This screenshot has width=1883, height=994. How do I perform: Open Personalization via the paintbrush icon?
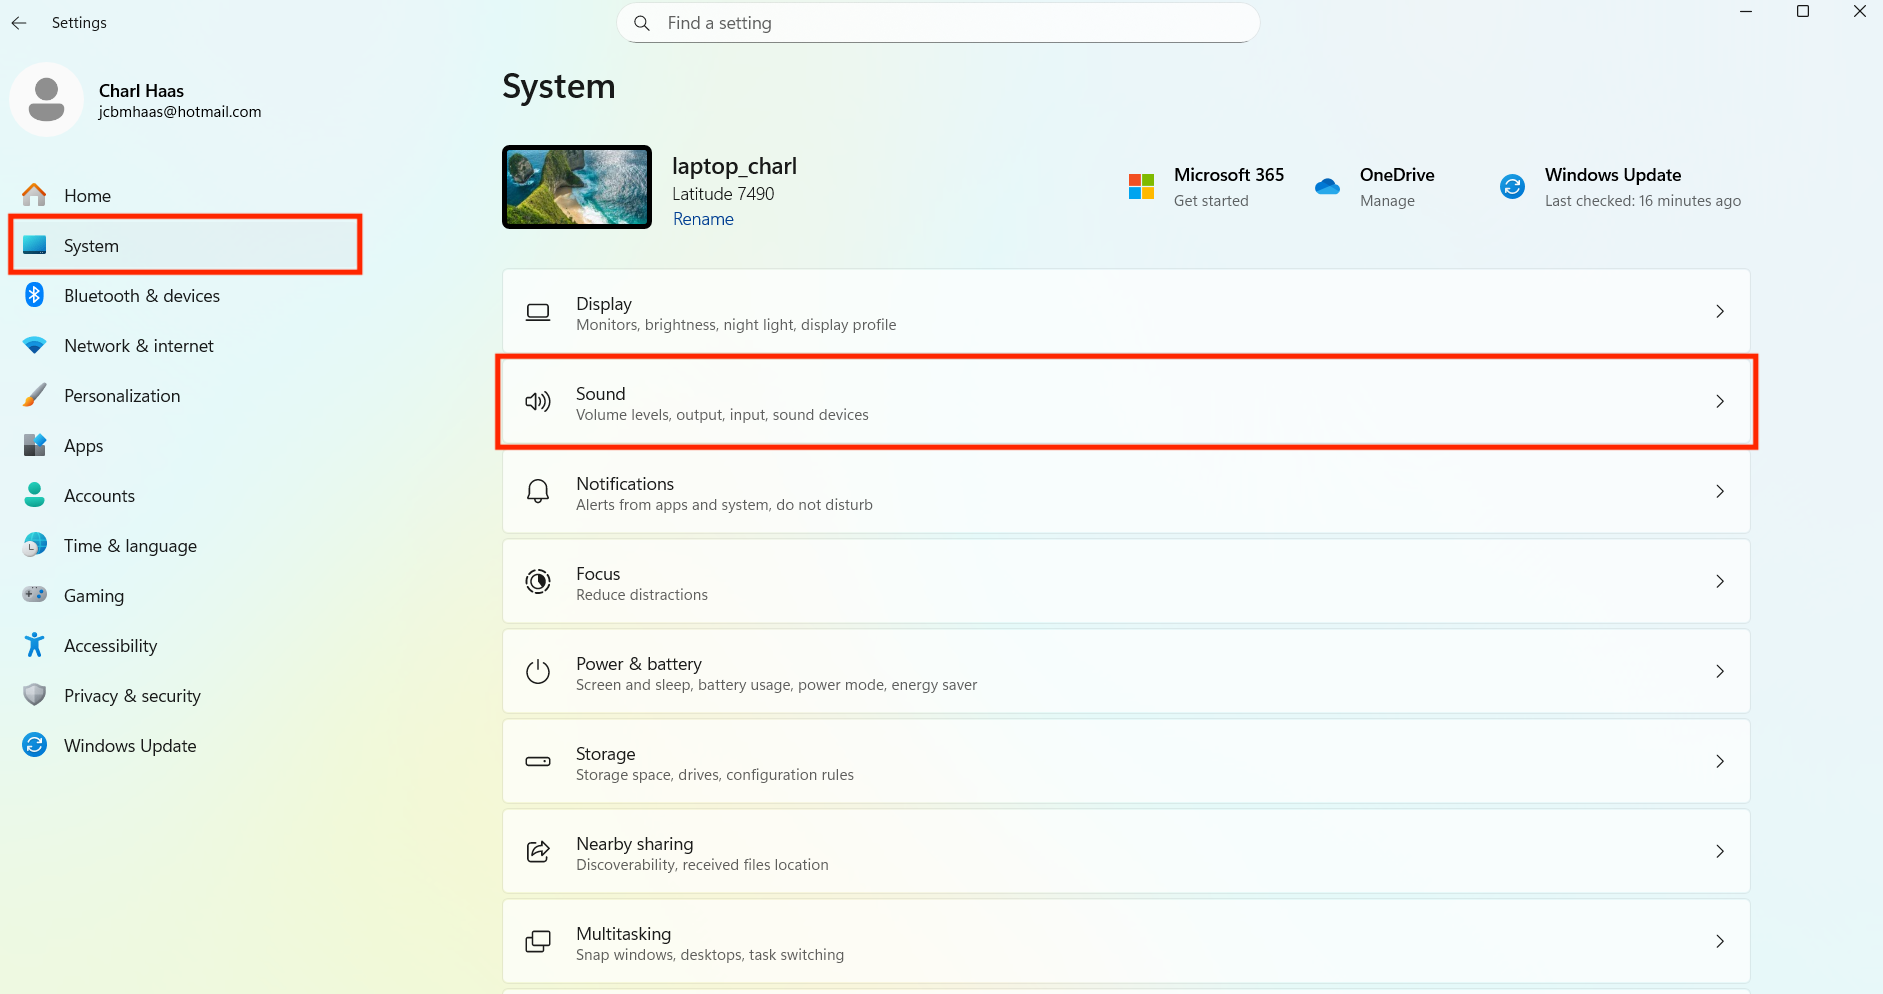point(34,395)
